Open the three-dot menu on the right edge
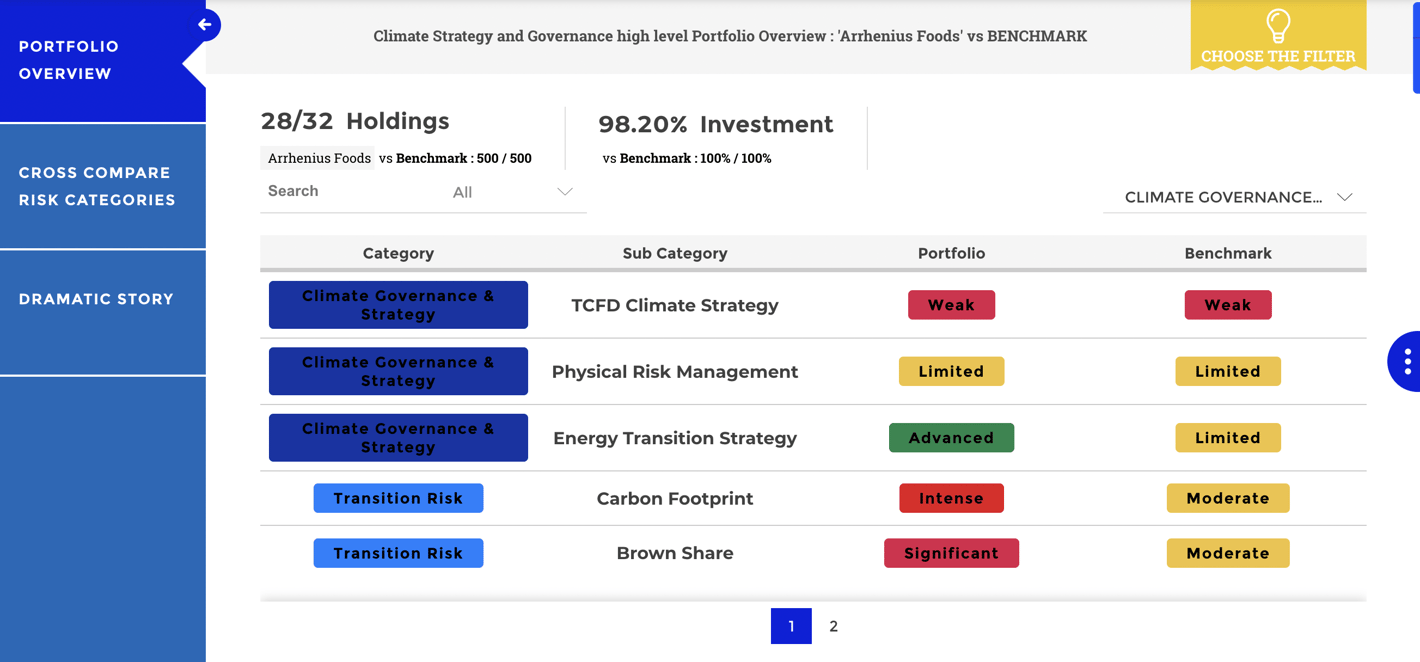This screenshot has width=1420, height=662. (1407, 361)
